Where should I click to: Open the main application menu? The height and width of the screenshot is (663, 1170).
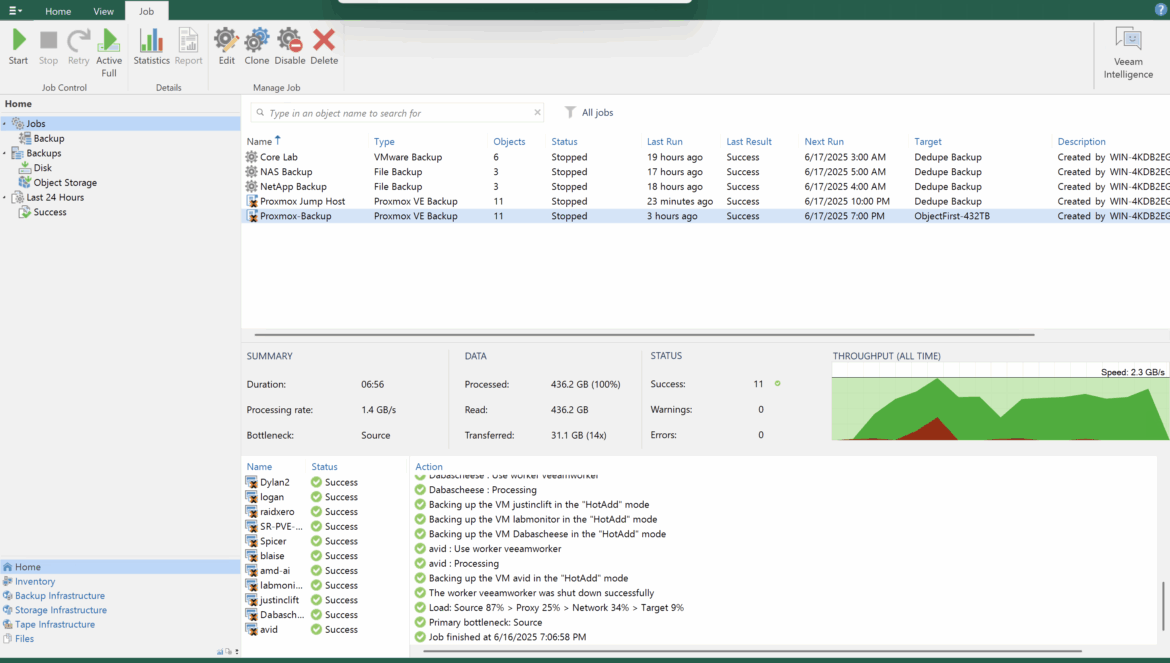tap(15, 10)
